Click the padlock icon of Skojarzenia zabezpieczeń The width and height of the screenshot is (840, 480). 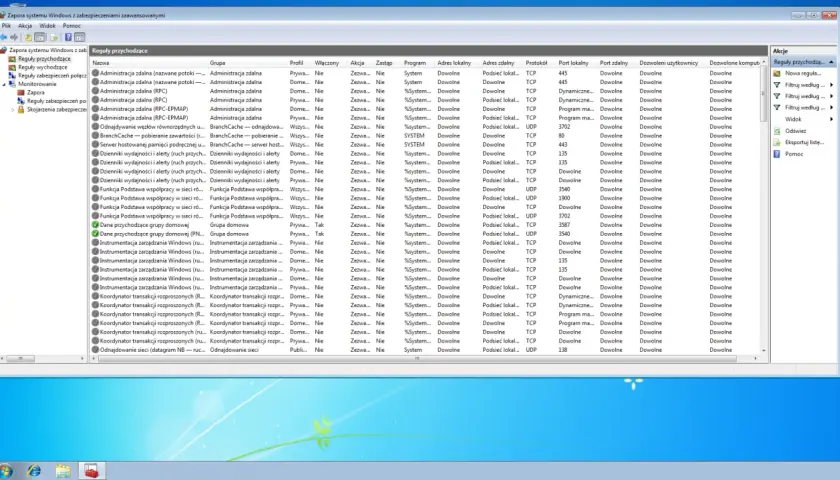pos(21,109)
